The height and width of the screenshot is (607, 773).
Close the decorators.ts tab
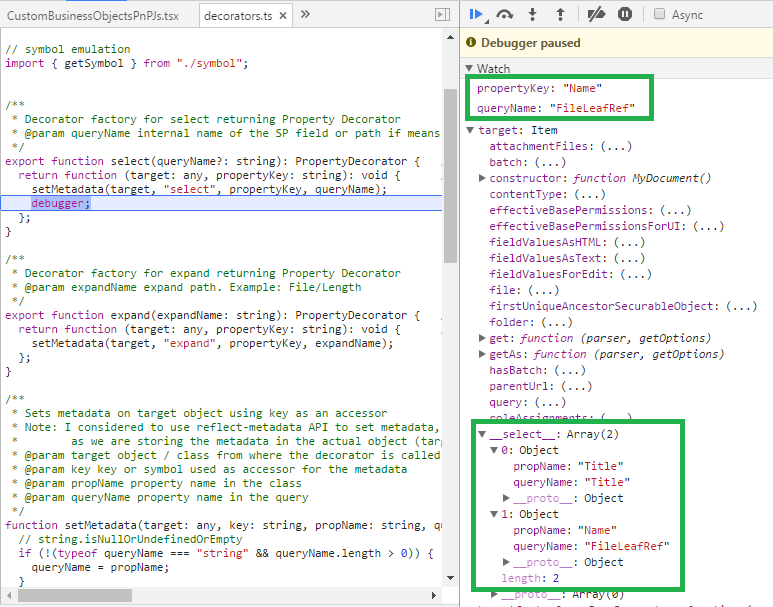click(283, 16)
